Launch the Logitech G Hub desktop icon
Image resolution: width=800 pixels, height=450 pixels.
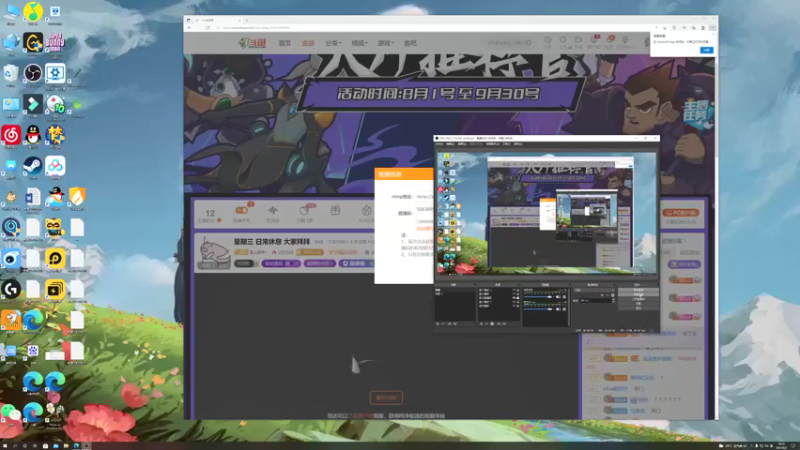[x=11, y=289]
